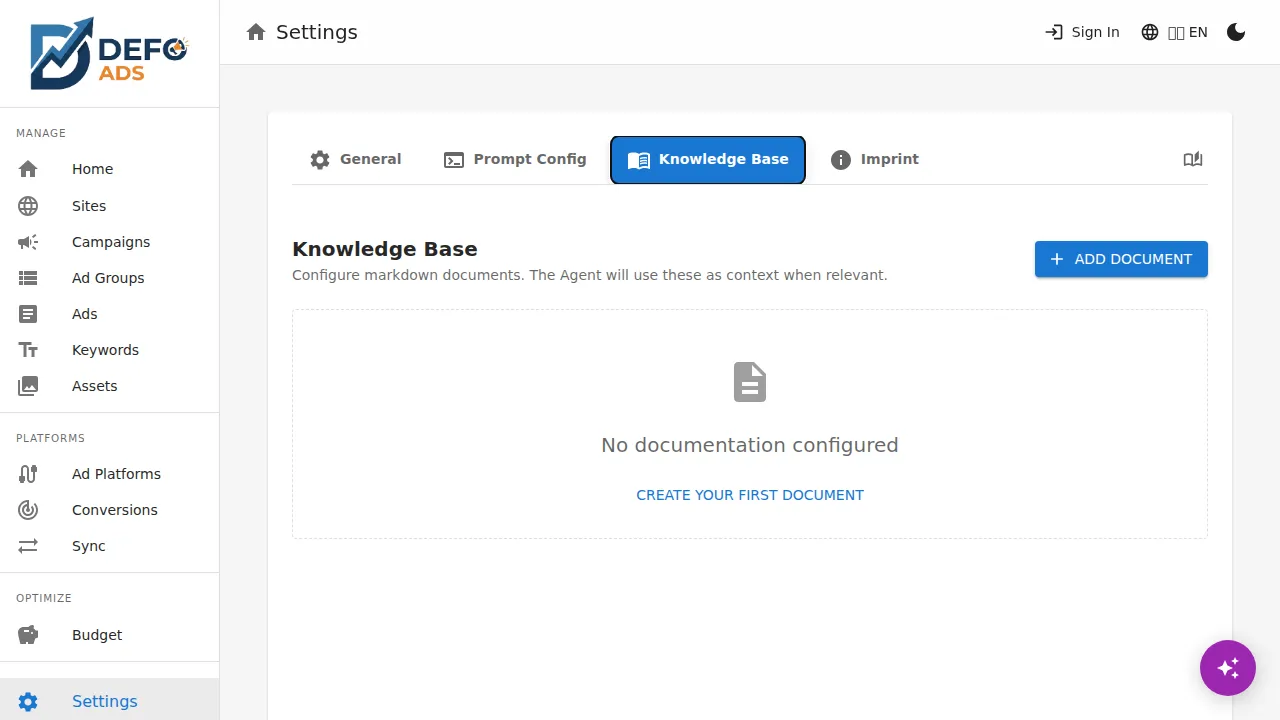This screenshot has width=1280, height=720.
Task: Click the Ads document icon in sidebar
Action: coord(28,314)
